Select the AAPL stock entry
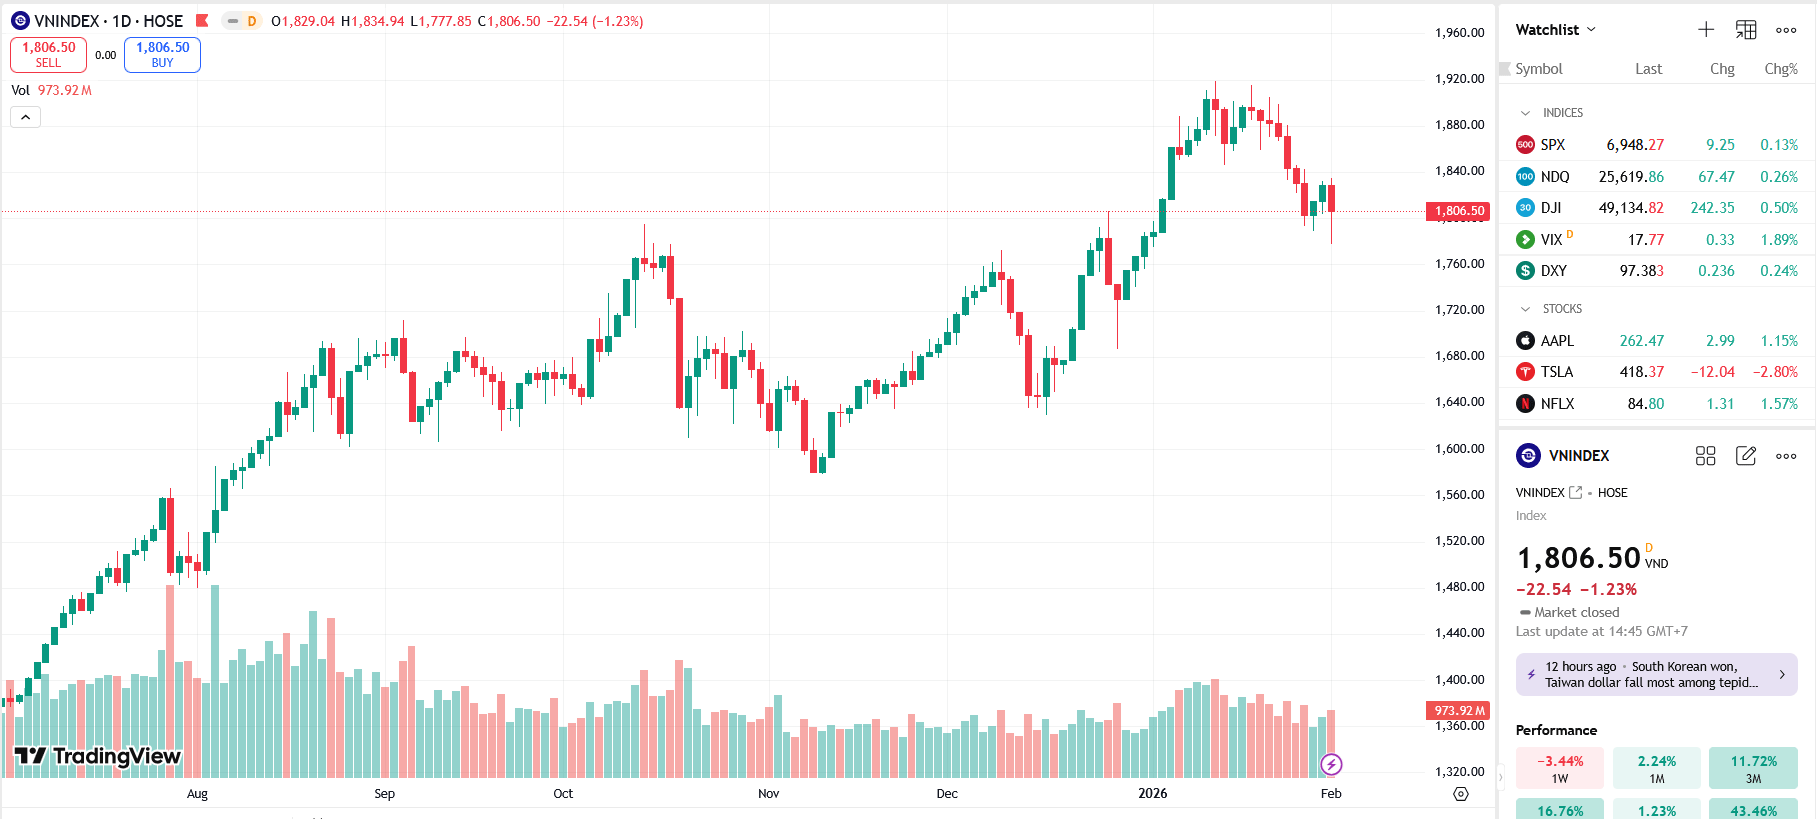This screenshot has height=819, width=1817. tap(1650, 340)
